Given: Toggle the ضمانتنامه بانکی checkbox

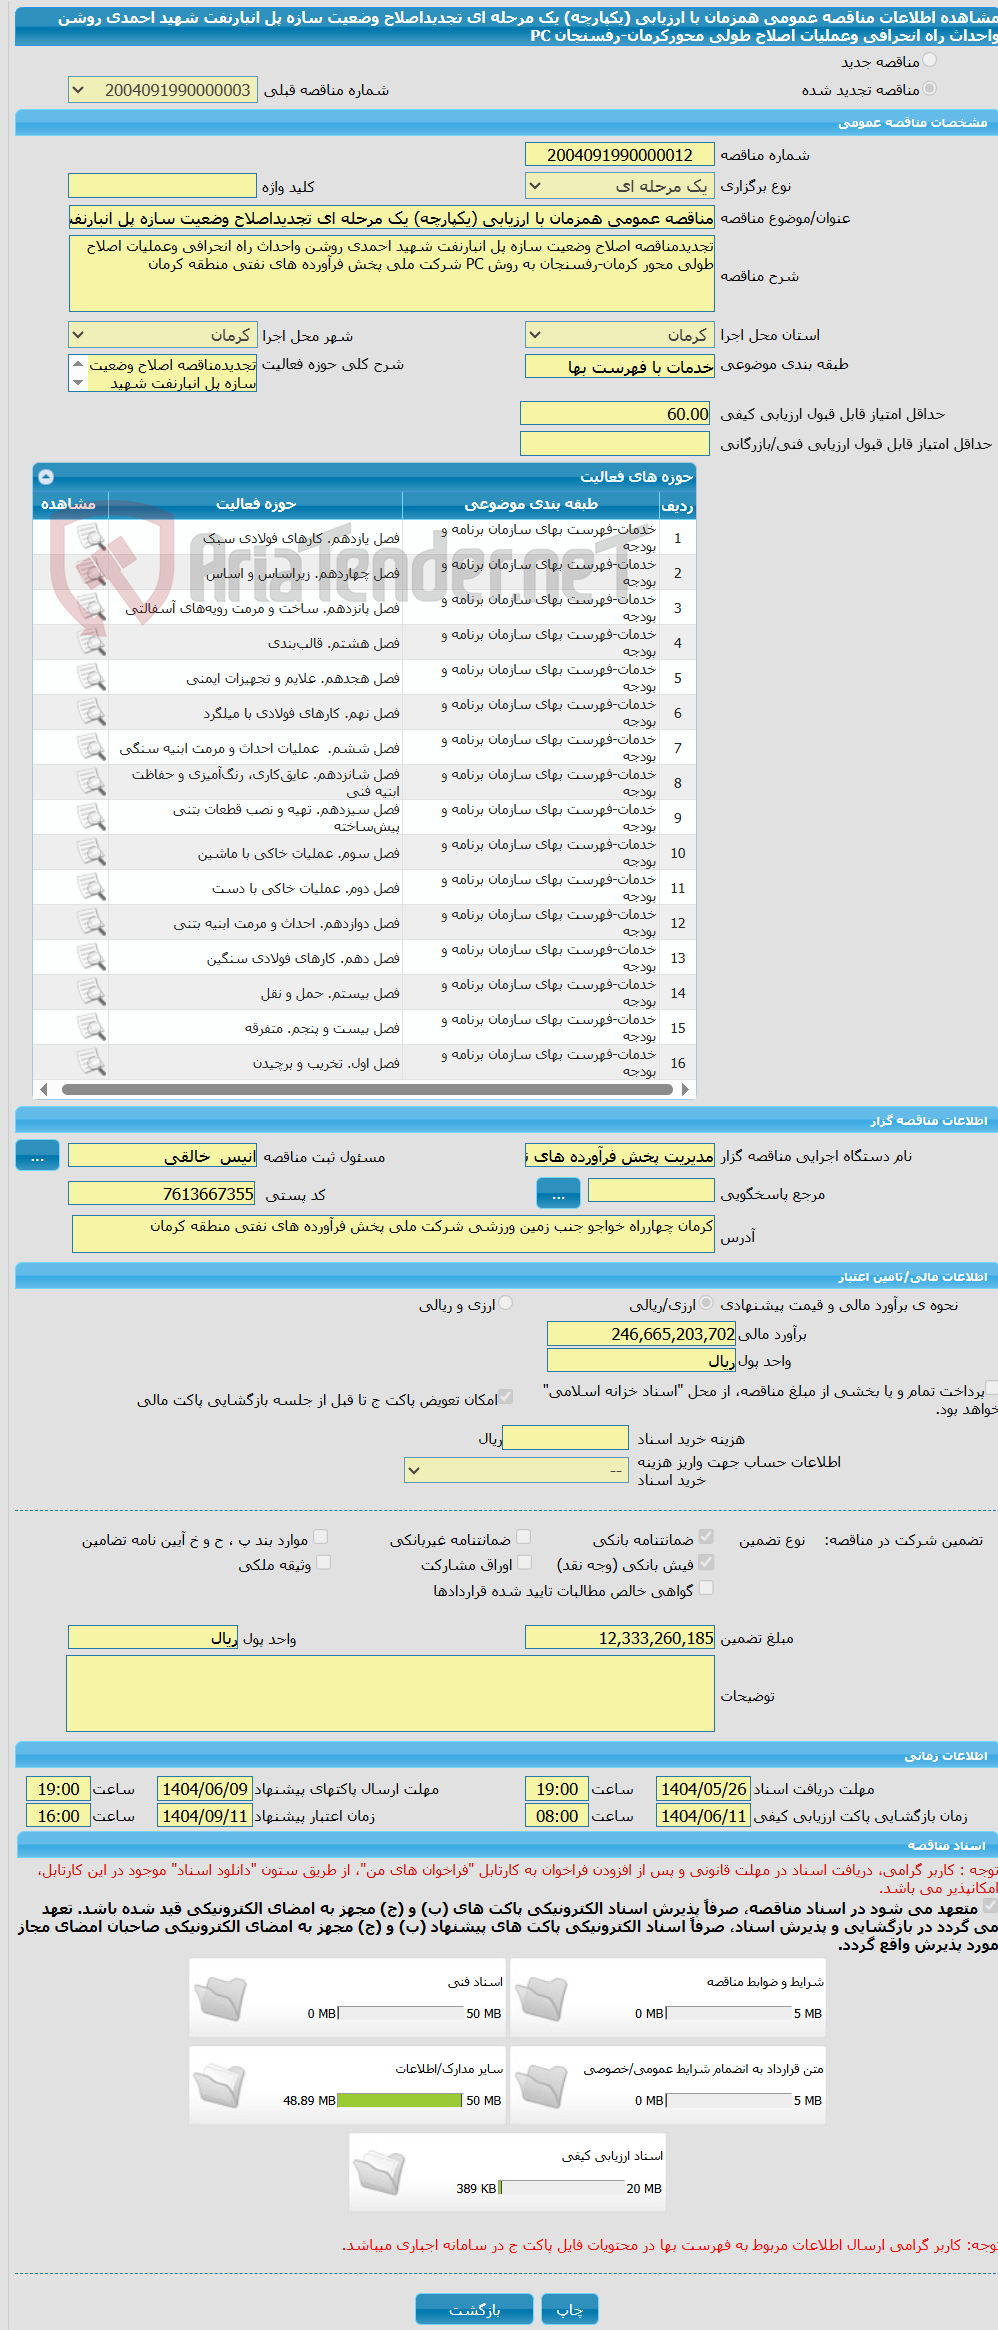Looking at the screenshot, I should pyautogui.click(x=706, y=1537).
